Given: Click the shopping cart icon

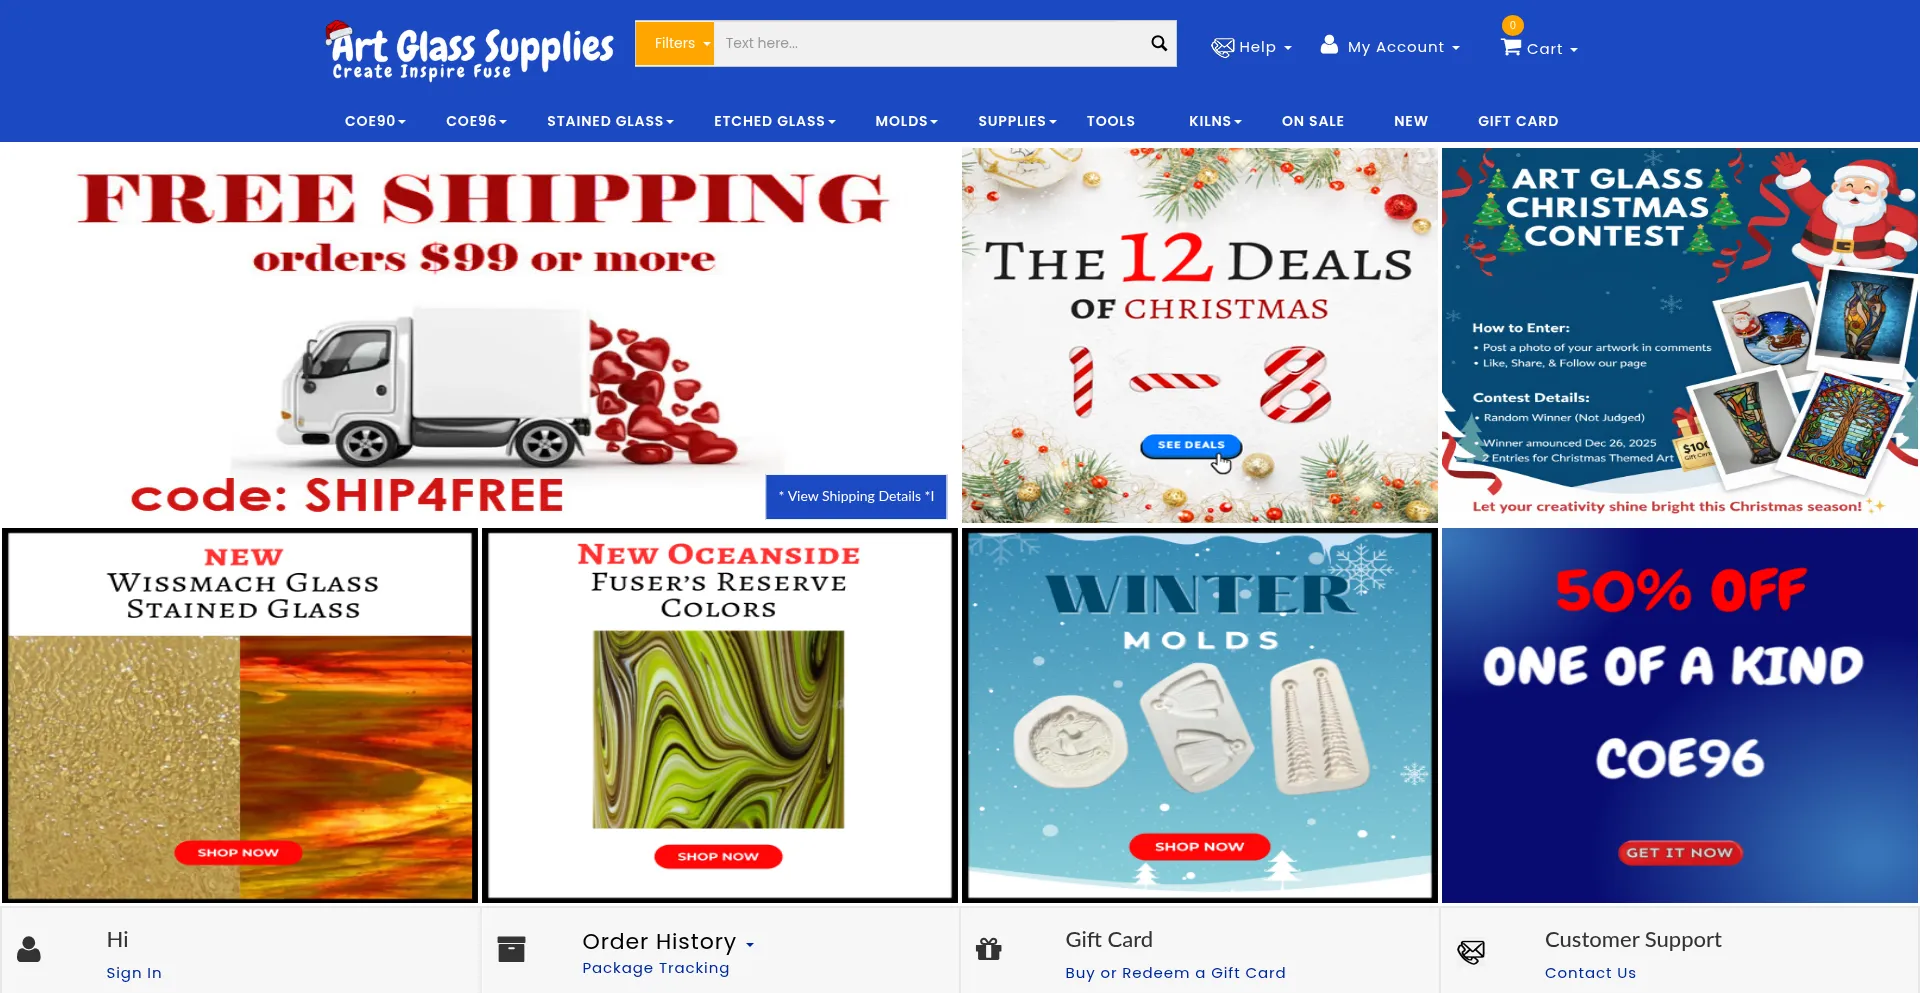Looking at the screenshot, I should pyautogui.click(x=1511, y=47).
